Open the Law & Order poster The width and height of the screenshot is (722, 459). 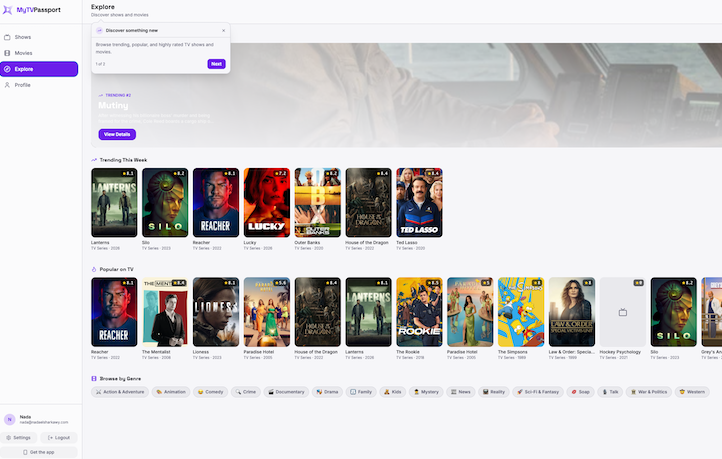572,312
